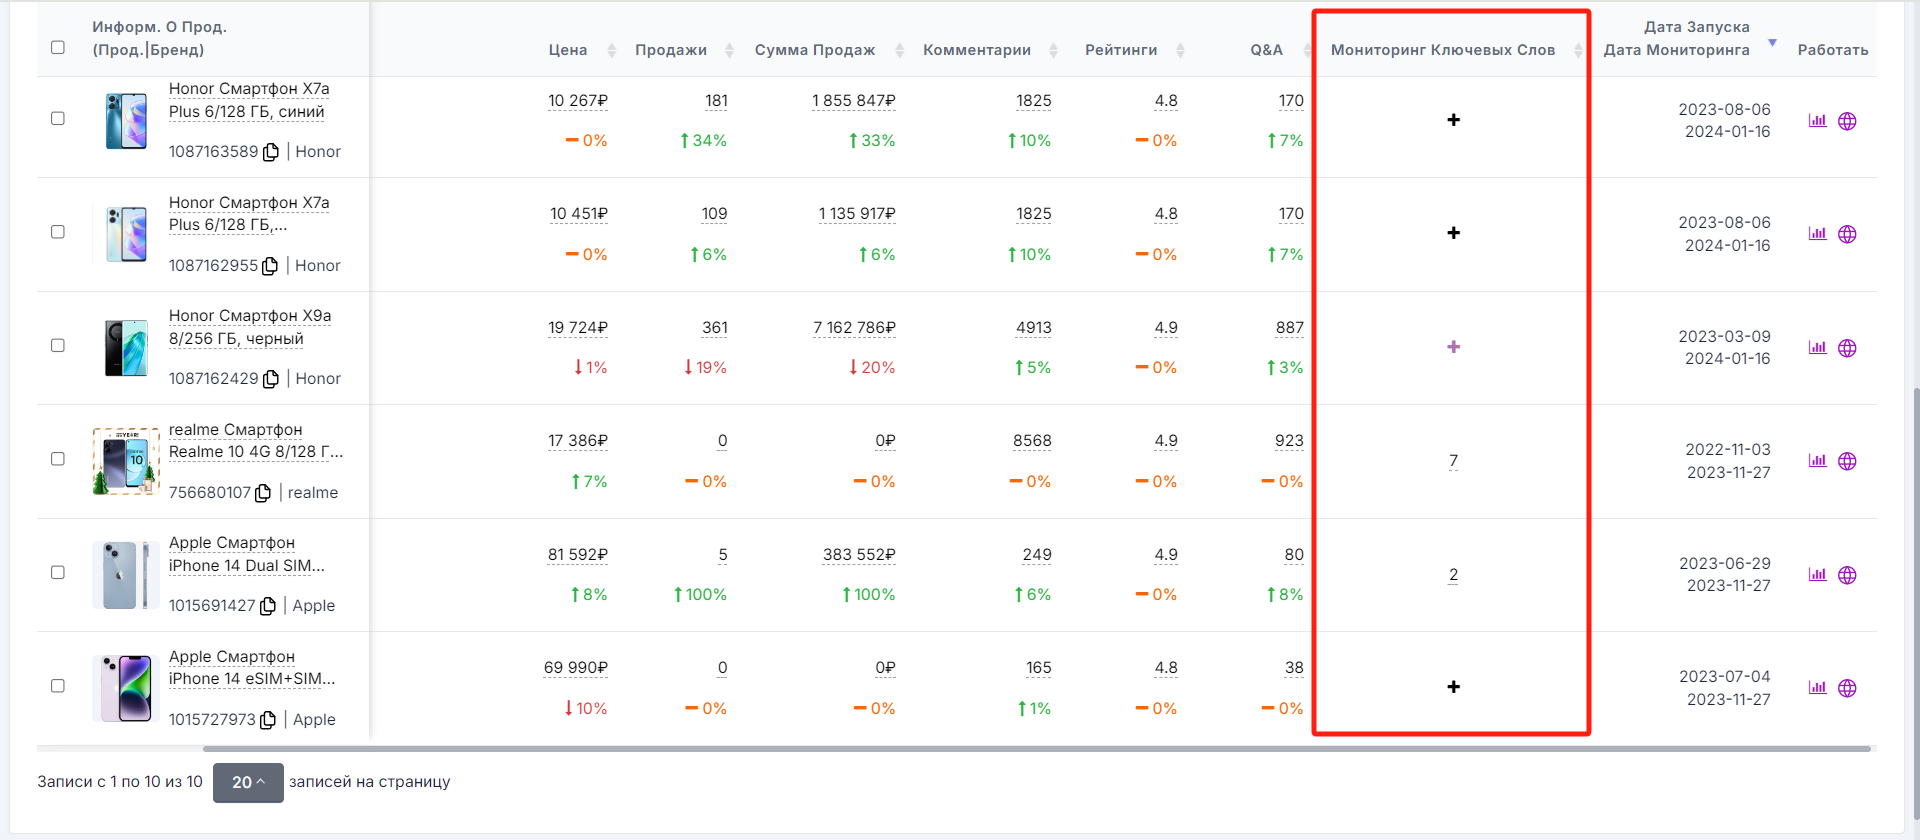
Task: Open globe link for iPhone 14 Dual SIM
Action: [1847, 575]
